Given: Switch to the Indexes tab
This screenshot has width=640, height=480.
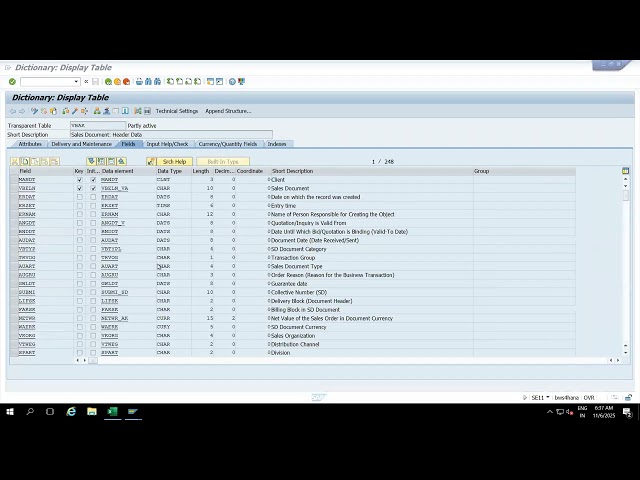Looking at the screenshot, I should coord(277,144).
